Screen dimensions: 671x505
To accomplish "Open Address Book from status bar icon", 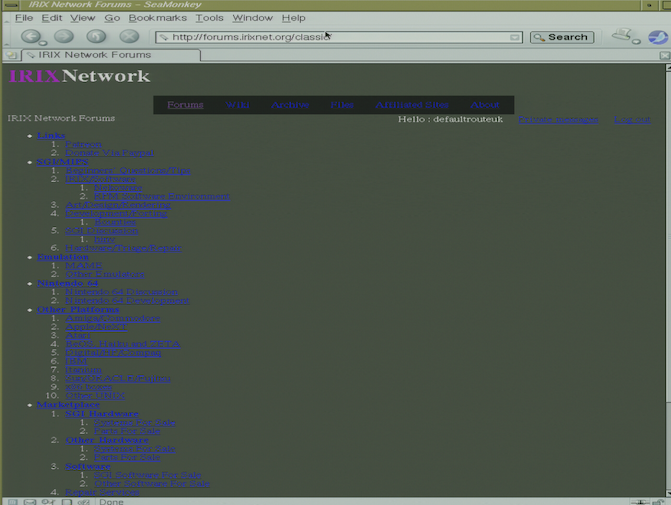I will [x=67, y=502].
